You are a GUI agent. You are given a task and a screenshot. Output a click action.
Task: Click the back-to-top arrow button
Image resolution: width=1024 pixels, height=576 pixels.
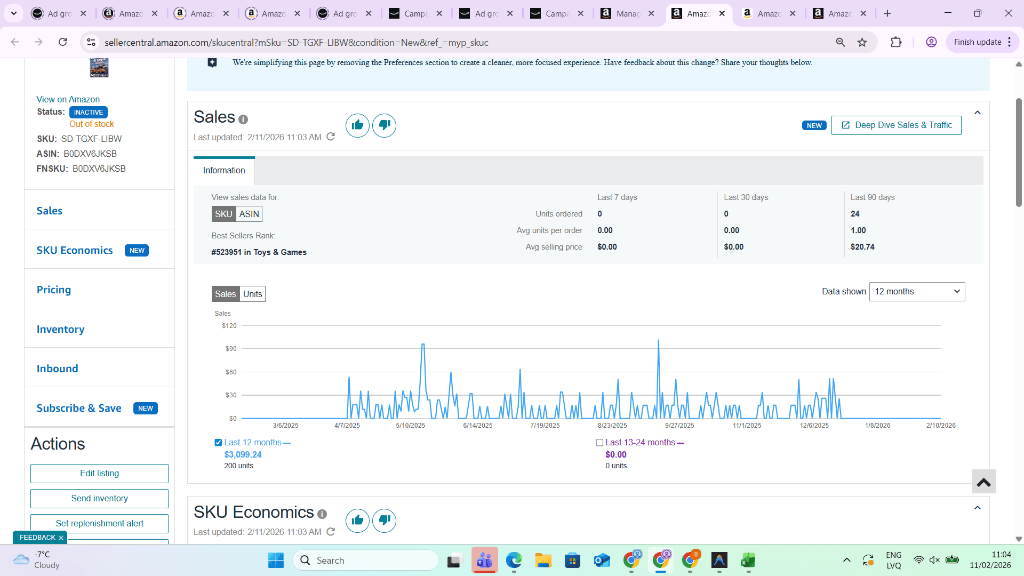click(x=984, y=482)
